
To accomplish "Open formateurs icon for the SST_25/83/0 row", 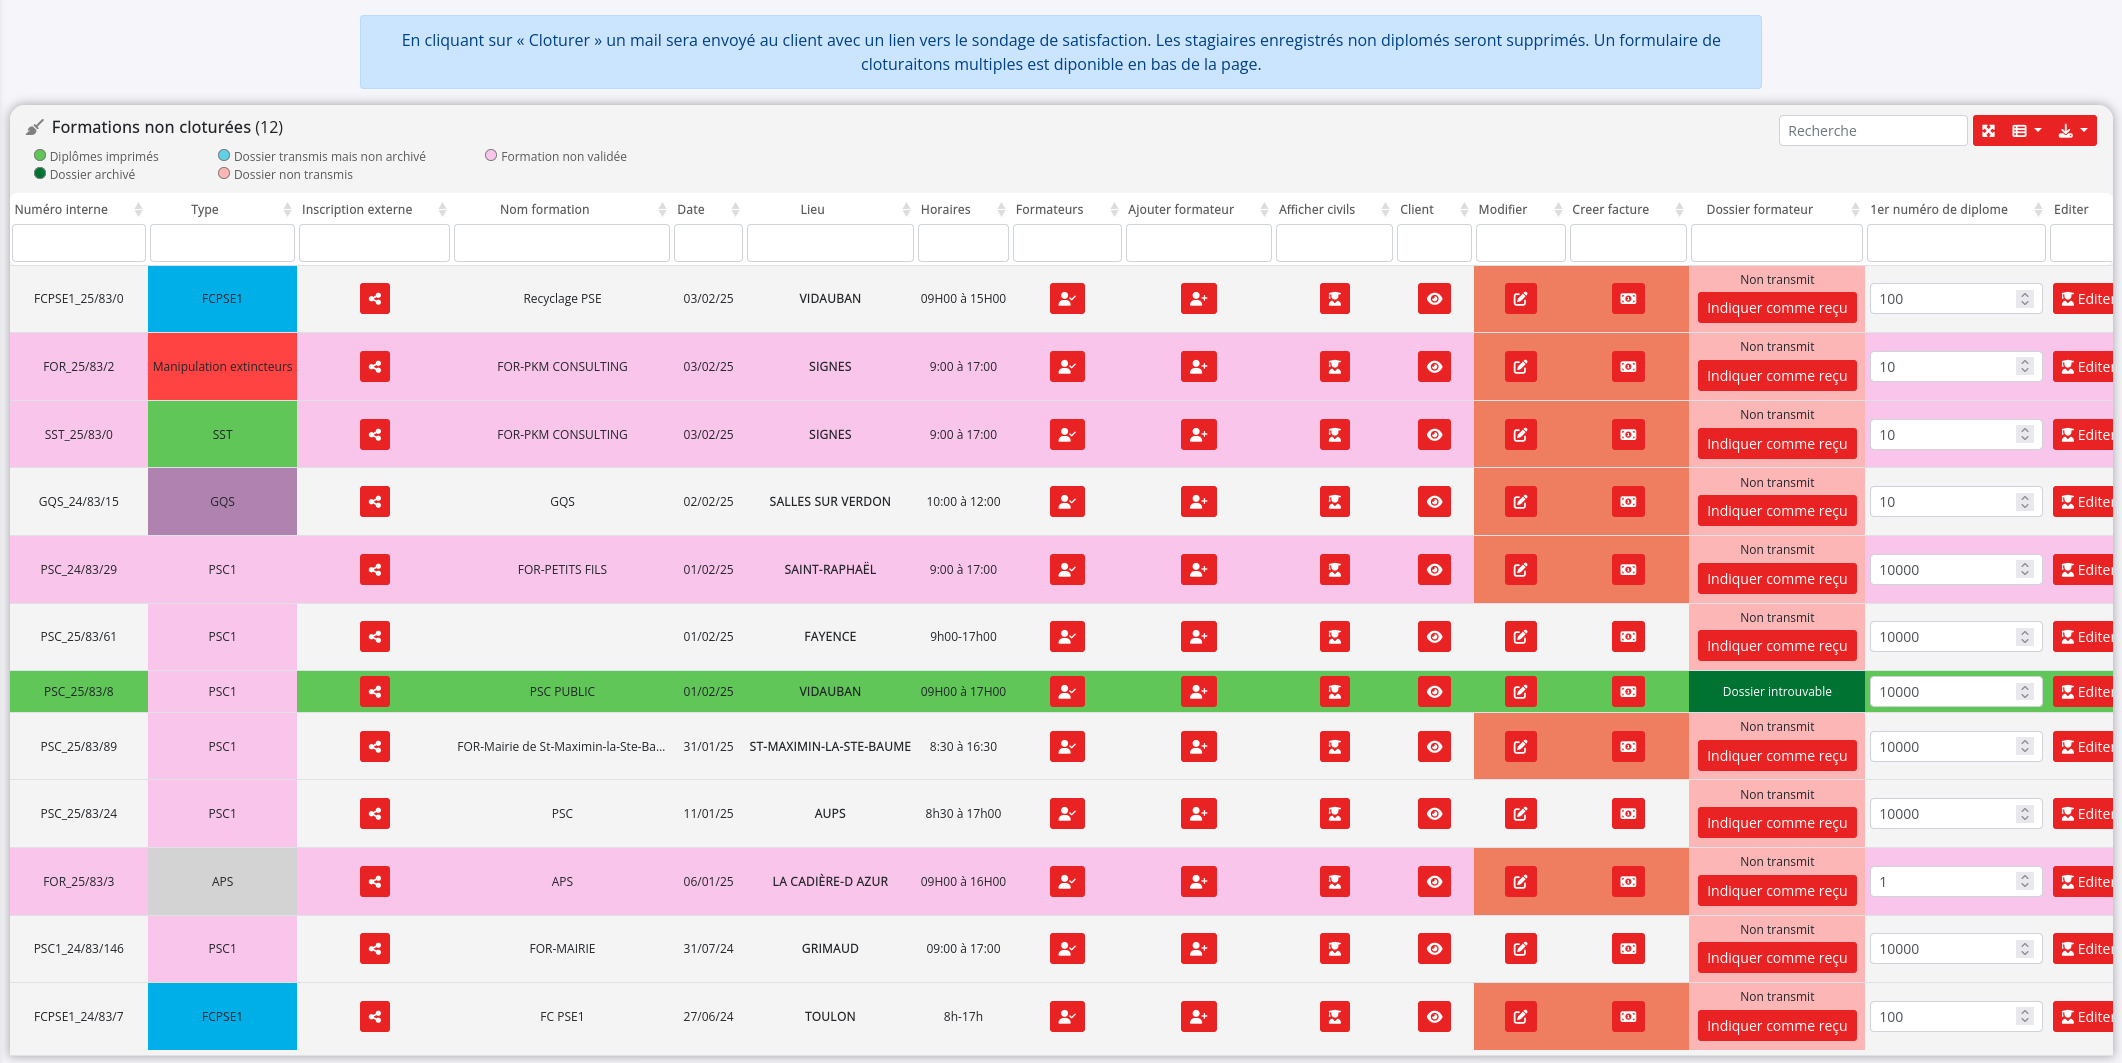I will point(1067,435).
